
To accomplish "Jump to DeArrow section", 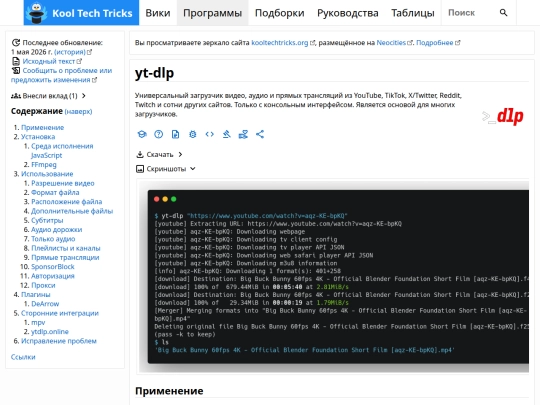I will click(x=45, y=304).
